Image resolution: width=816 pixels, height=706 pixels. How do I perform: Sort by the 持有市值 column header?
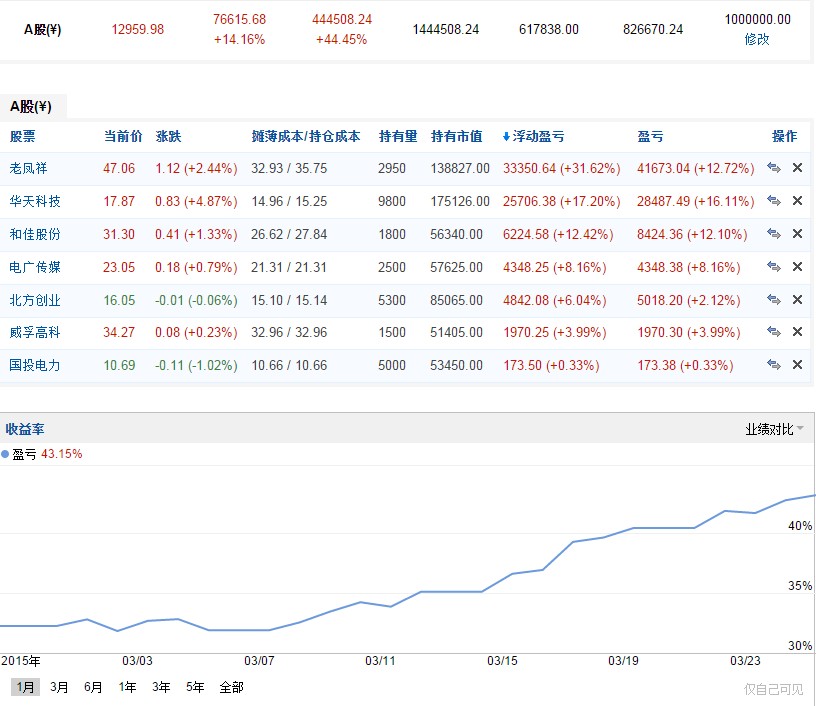click(x=456, y=136)
